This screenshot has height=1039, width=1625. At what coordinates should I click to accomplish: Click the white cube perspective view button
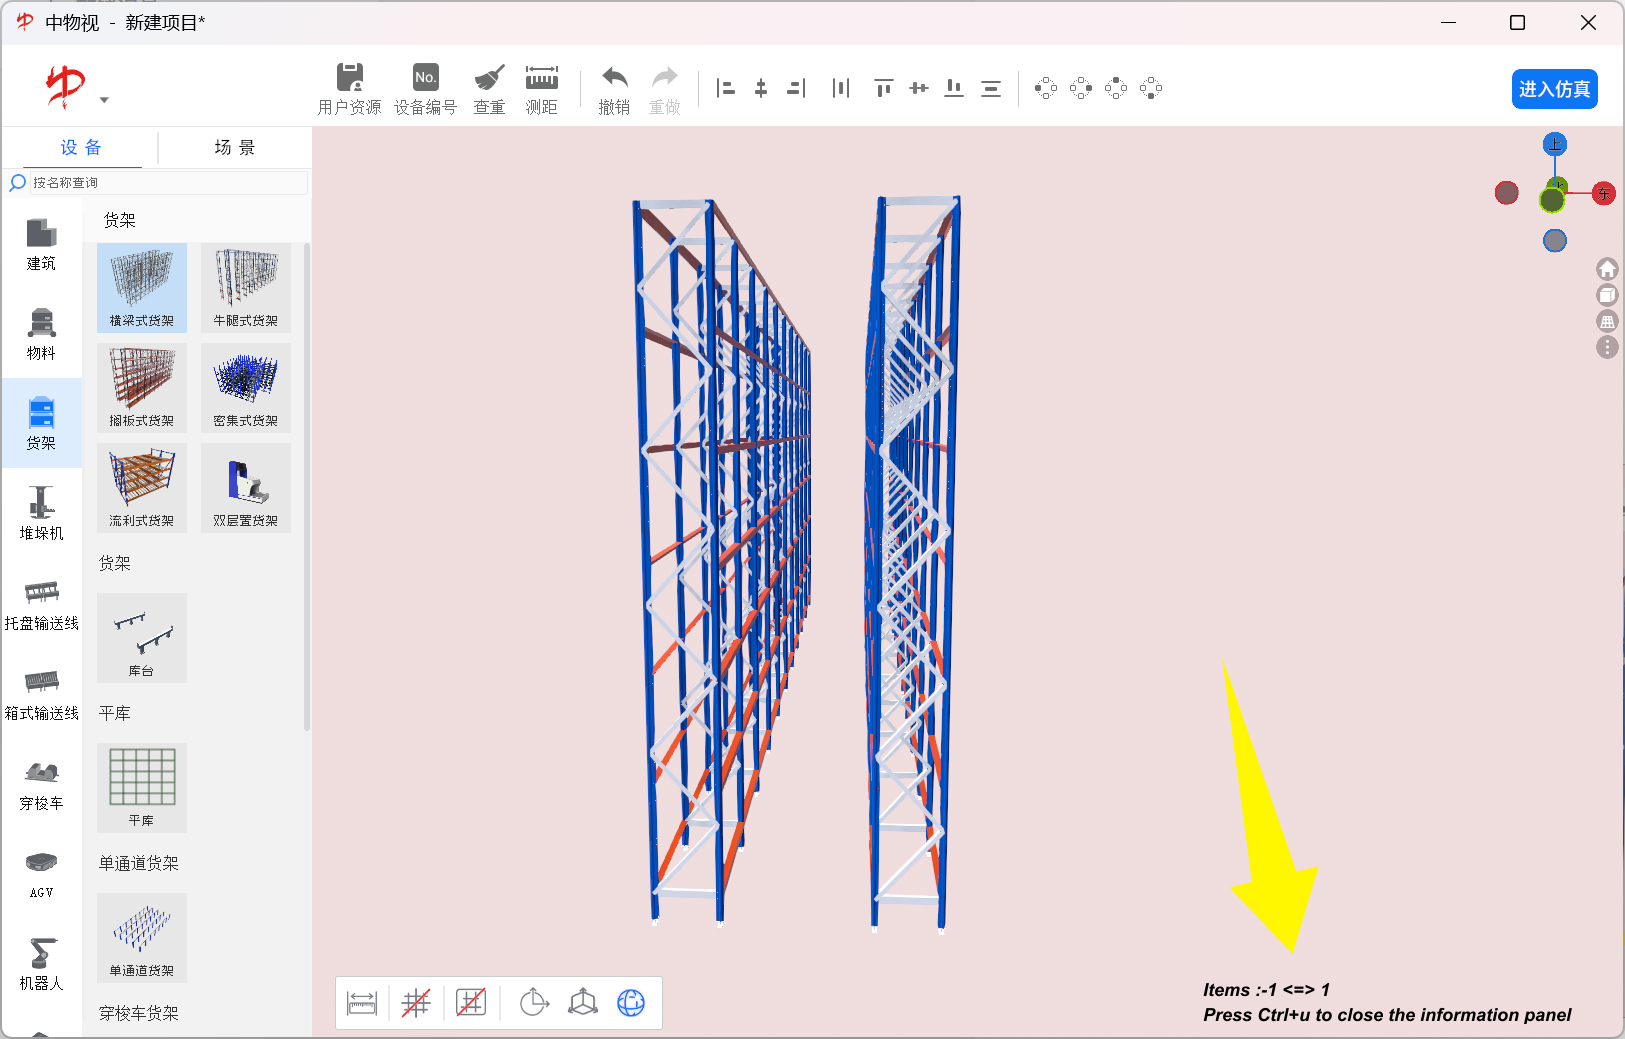click(x=1607, y=295)
